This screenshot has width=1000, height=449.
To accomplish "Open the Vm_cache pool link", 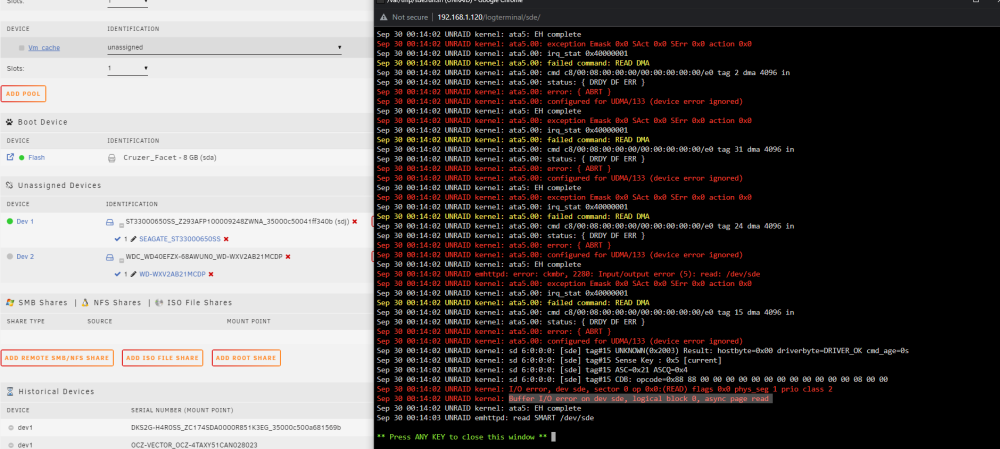I will (x=44, y=48).
